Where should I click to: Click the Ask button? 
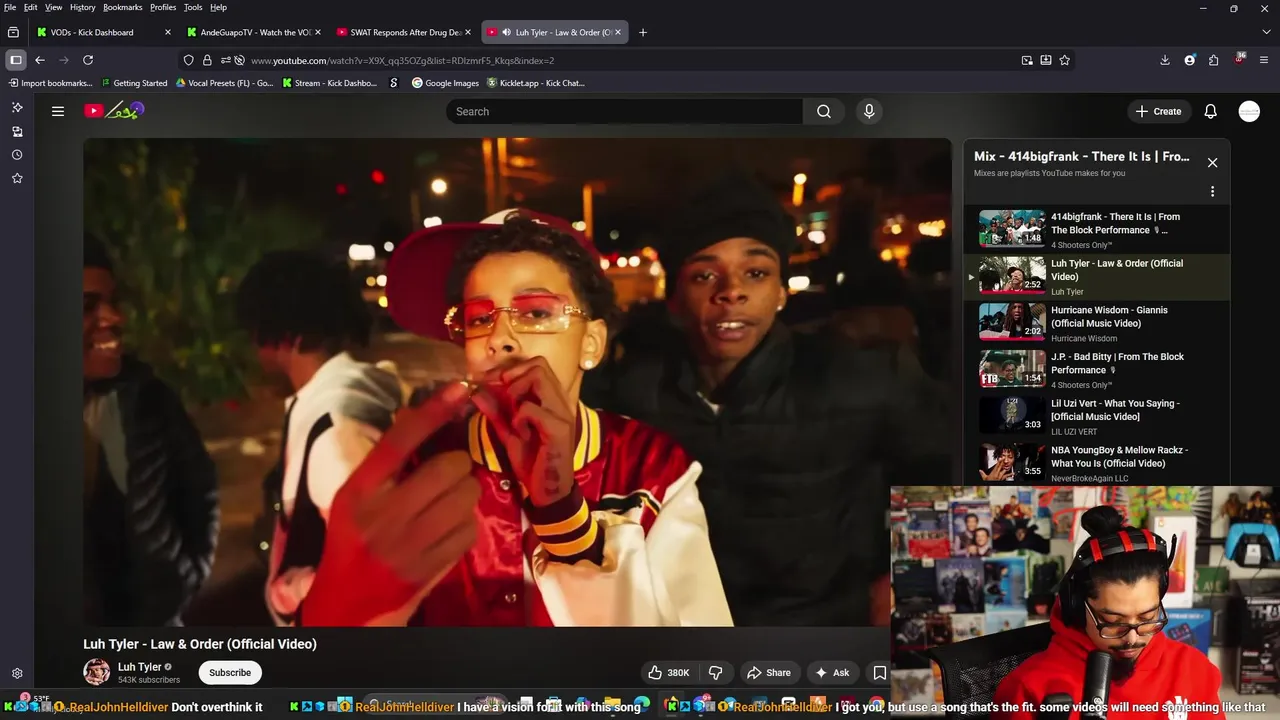coord(833,673)
